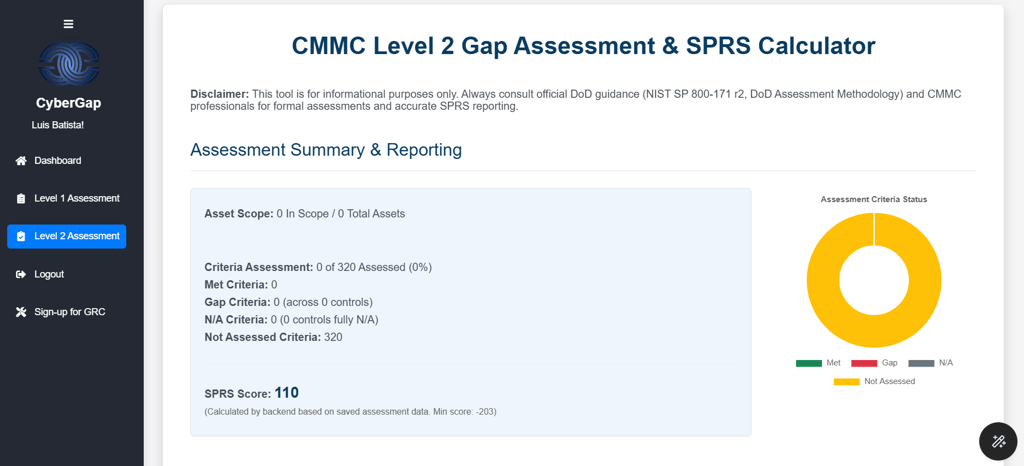This screenshot has width=1024, height=466.
Task: Toggle the N/A legend entry on the chart
Action: [x=930, y=363]
